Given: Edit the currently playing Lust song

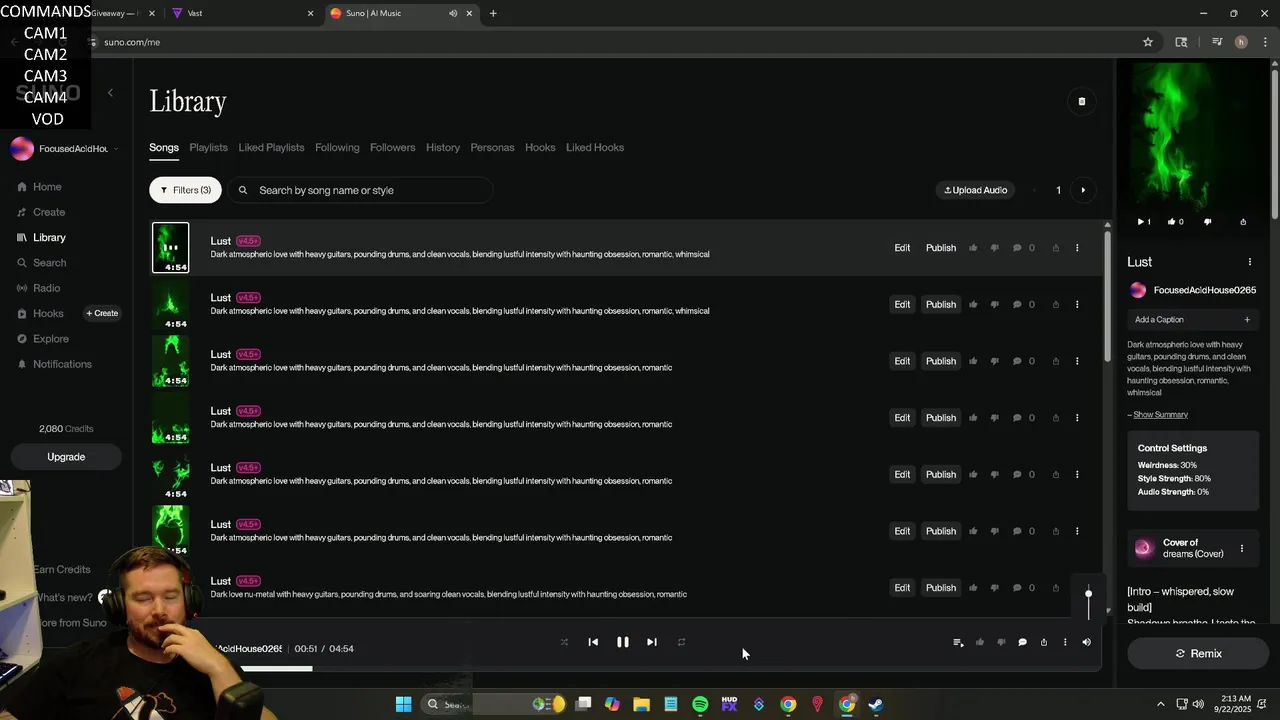Looking at the screenshot, I should click(x=902, y=248).
